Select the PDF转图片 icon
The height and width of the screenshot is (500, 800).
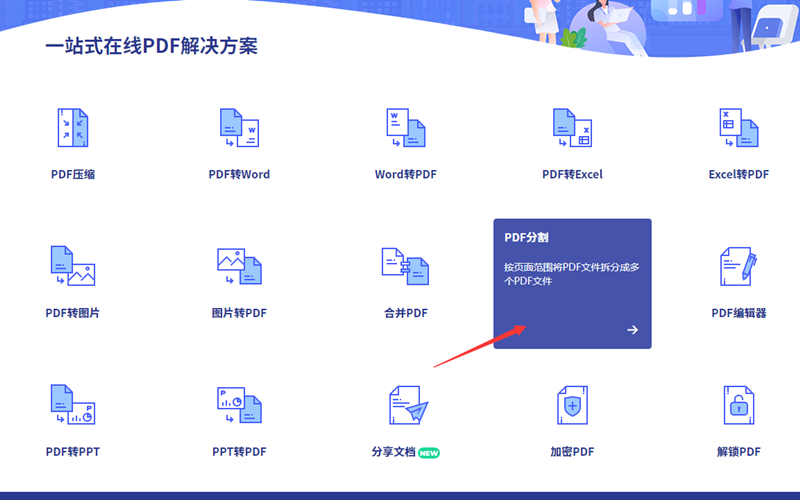72,266
